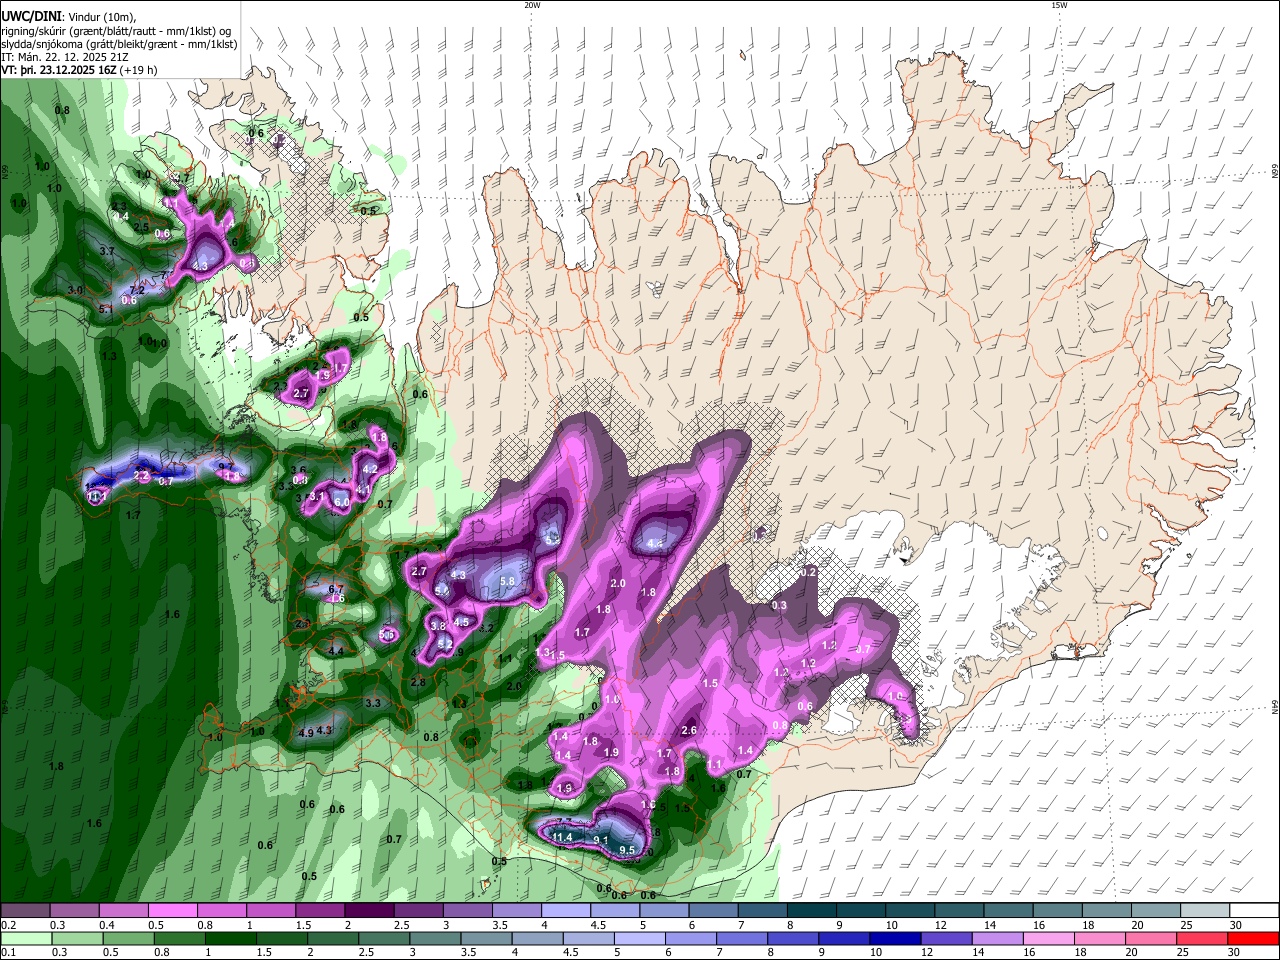Click the 9.1 value between 11.4 and 9.5
This screenshot has width=1280, height=960.
pyautogui.click(x=601, y=840)
